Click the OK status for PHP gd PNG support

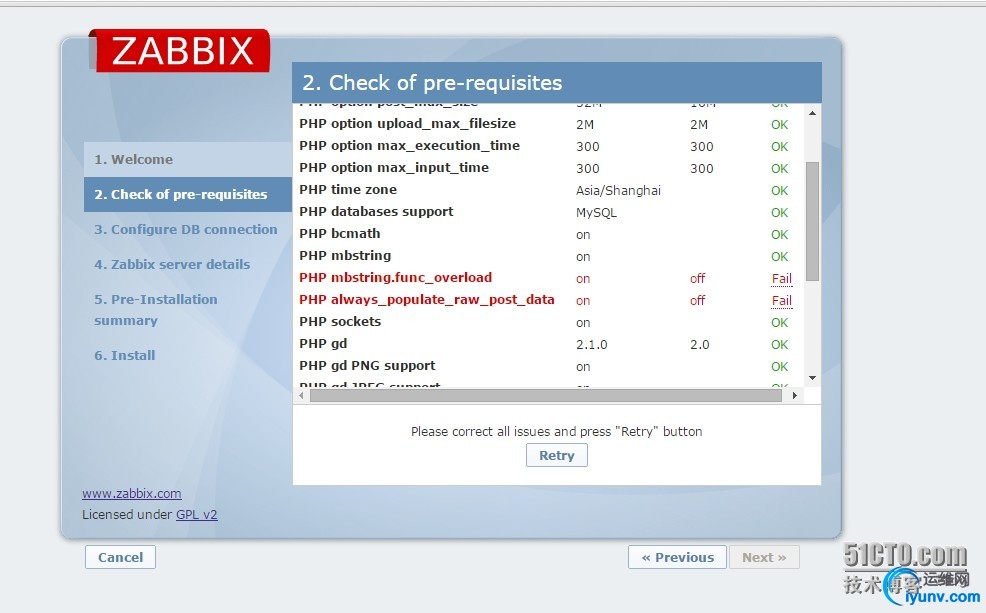click(x=780, y=367)
